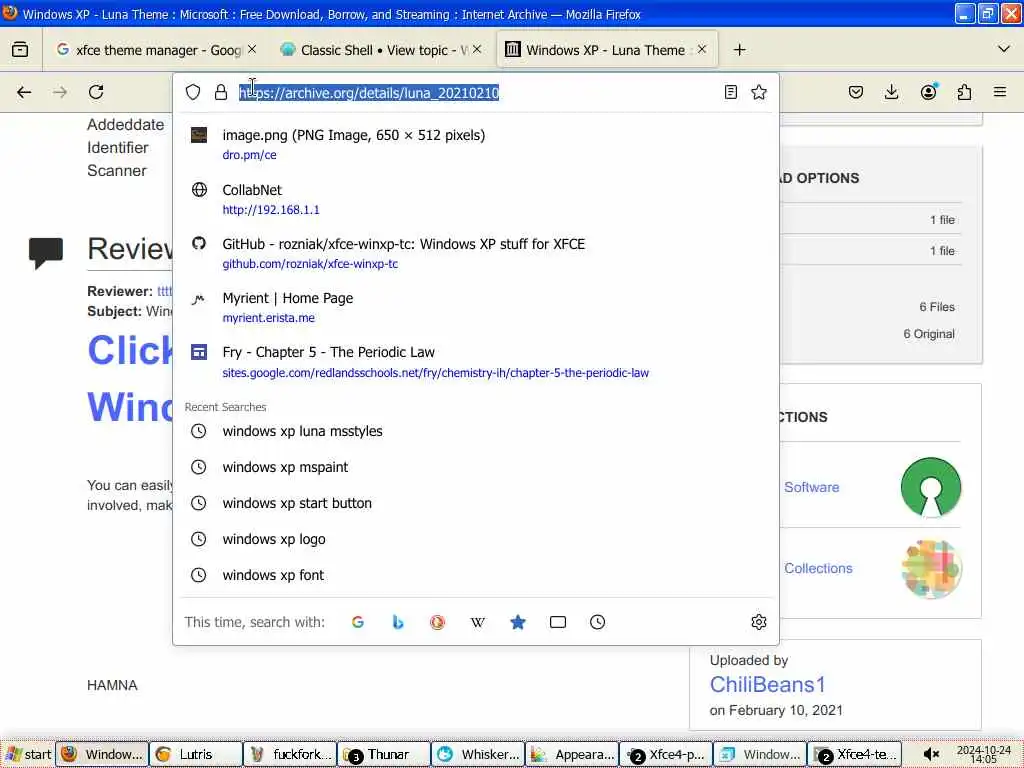View site security padlock info
Viewport: 1024px width, 768px height.
tap(221, 92)
